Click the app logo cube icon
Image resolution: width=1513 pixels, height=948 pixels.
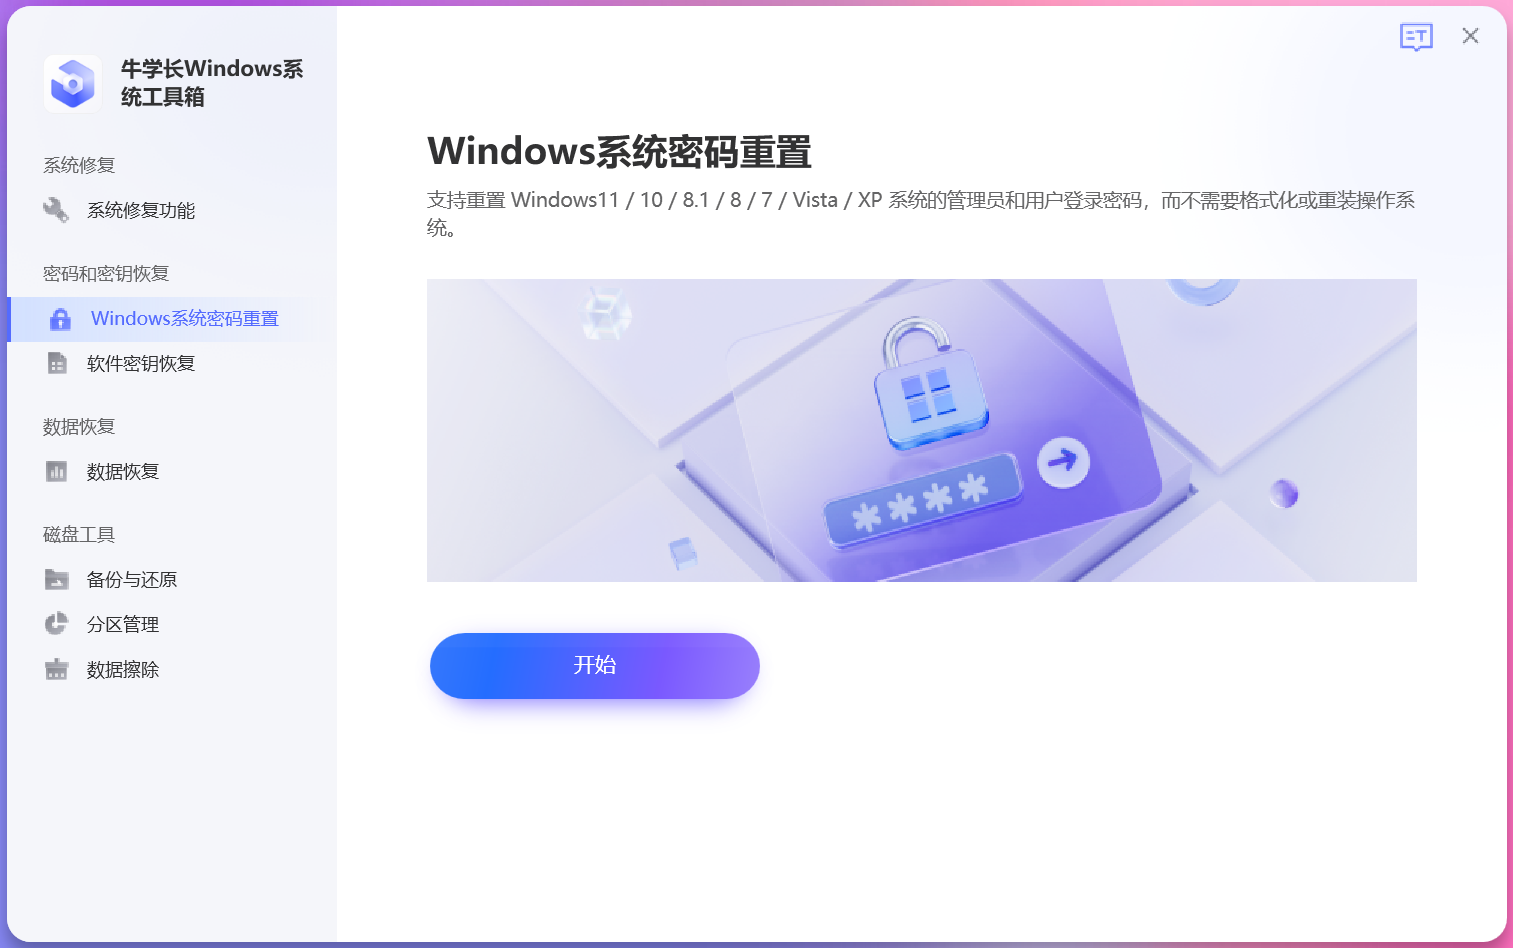73,83
